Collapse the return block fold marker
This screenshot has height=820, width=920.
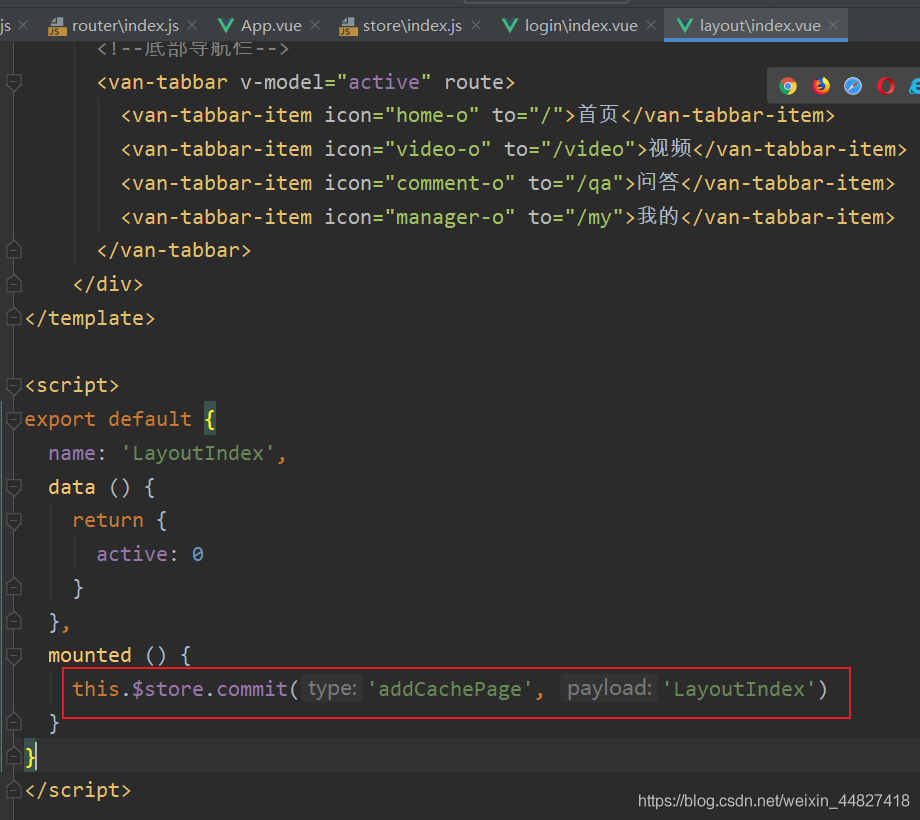coord(13,520)
